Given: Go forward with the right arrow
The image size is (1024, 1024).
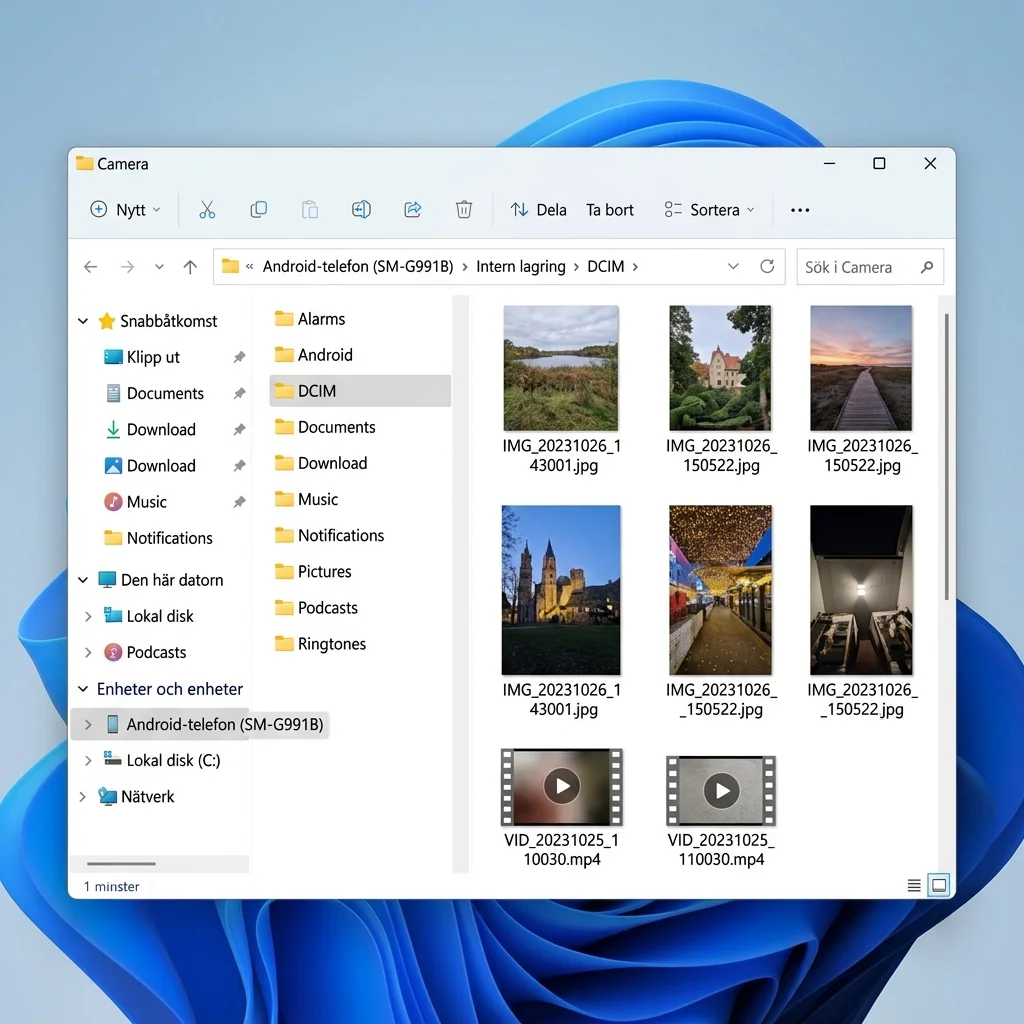Looking at the screenshot, I should pos(127,266).
